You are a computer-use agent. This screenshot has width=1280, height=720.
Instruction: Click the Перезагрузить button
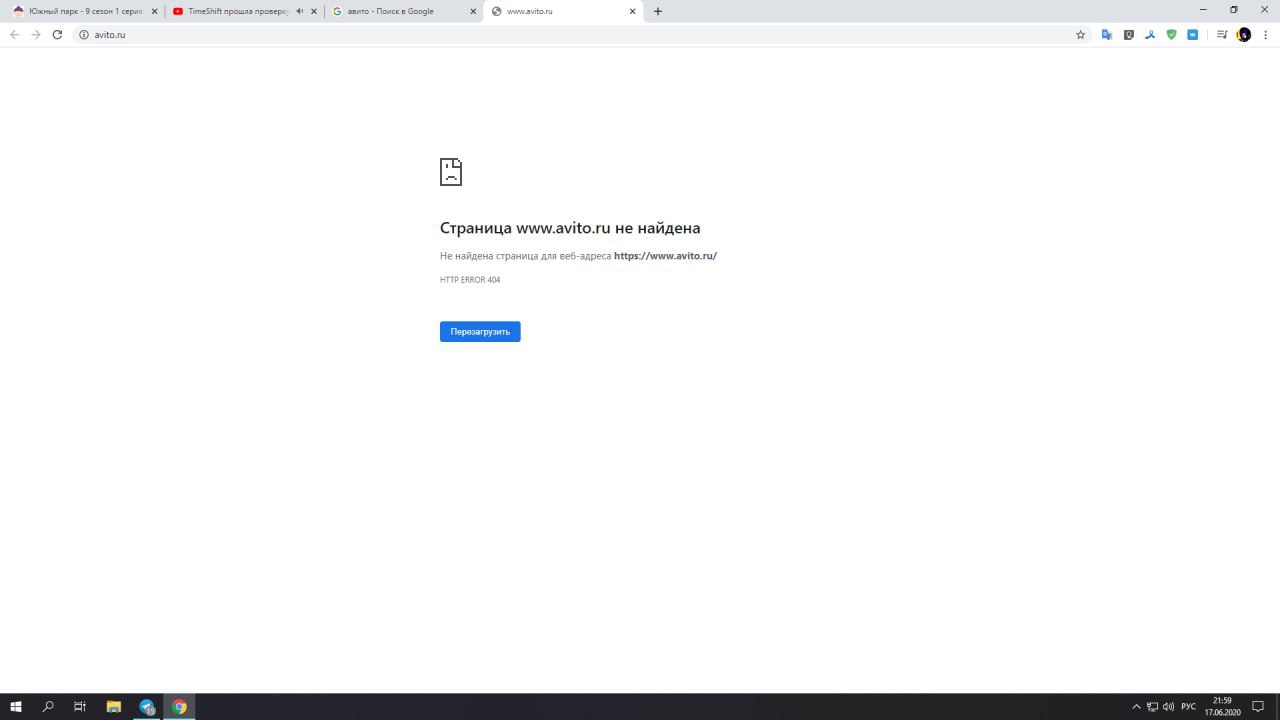[x=480, y=331]
